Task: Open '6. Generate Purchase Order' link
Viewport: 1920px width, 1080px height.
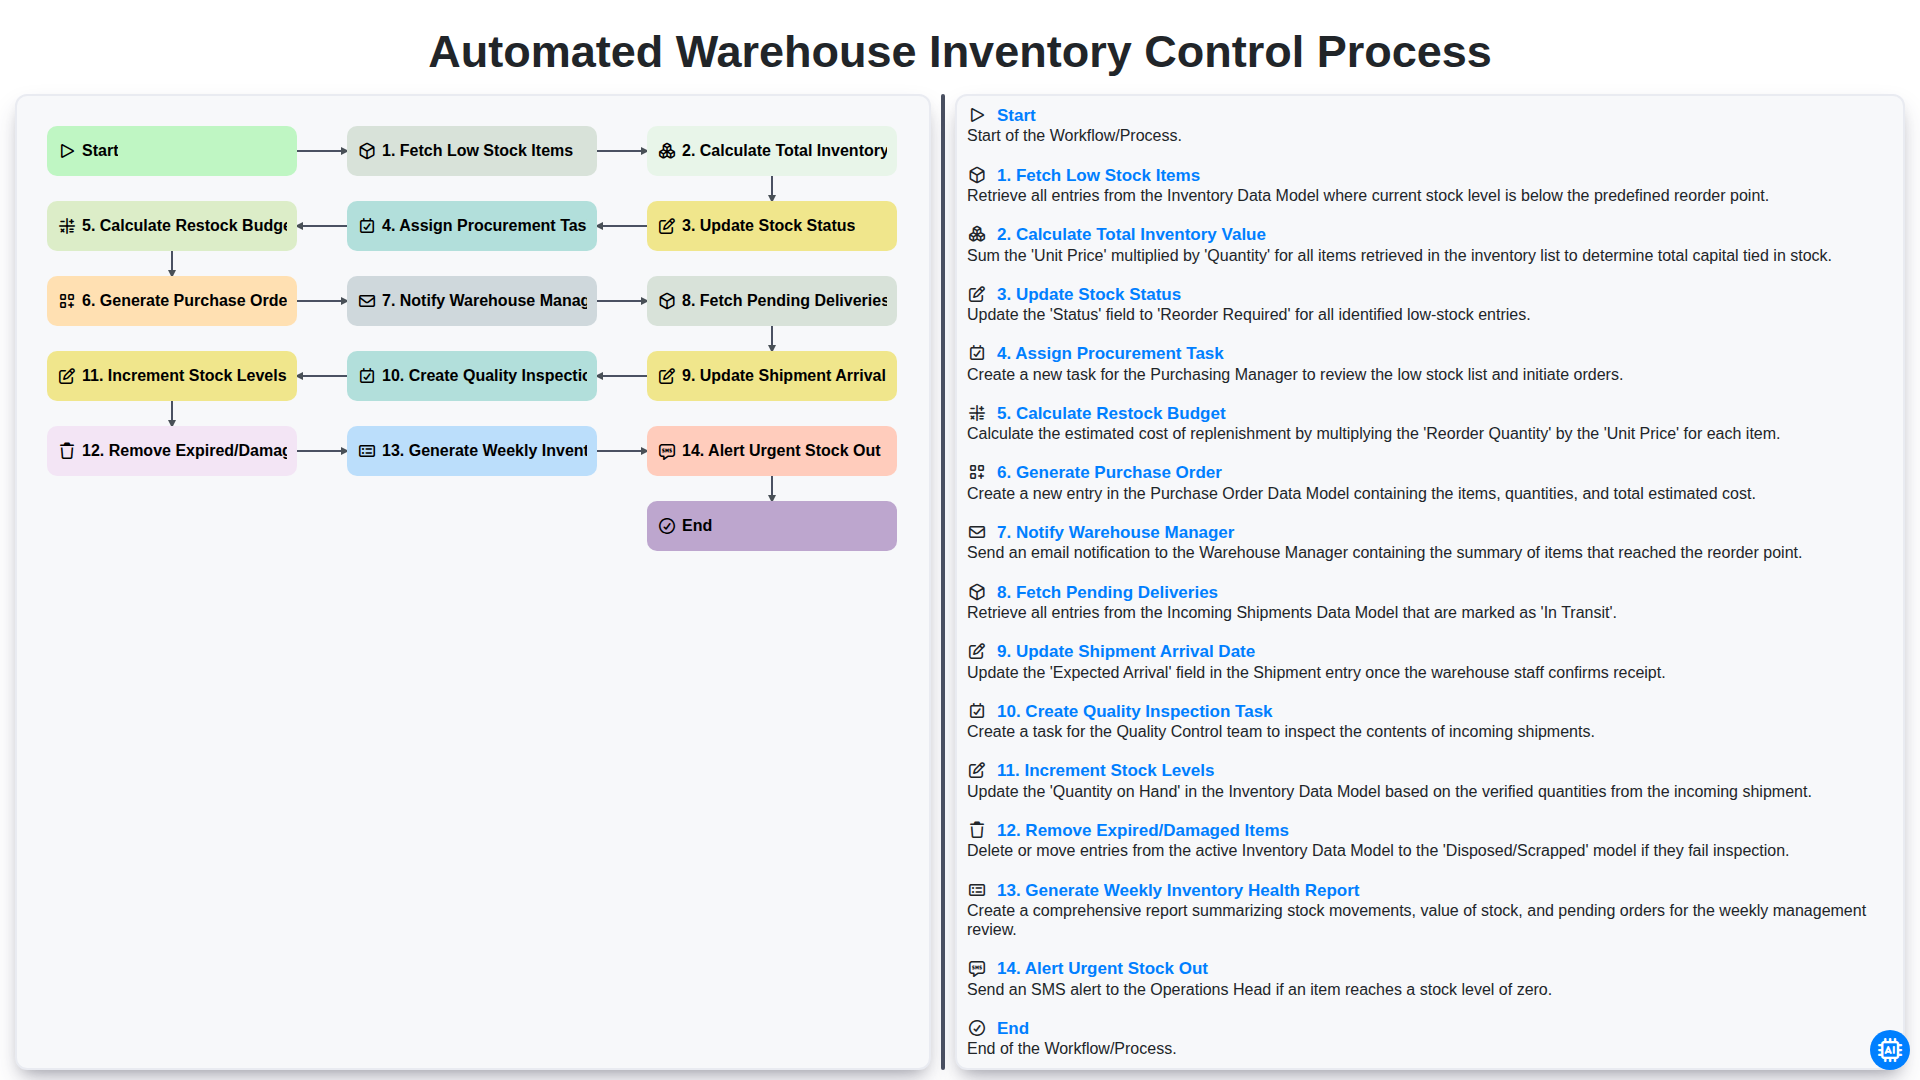Action: point(1109,472)
